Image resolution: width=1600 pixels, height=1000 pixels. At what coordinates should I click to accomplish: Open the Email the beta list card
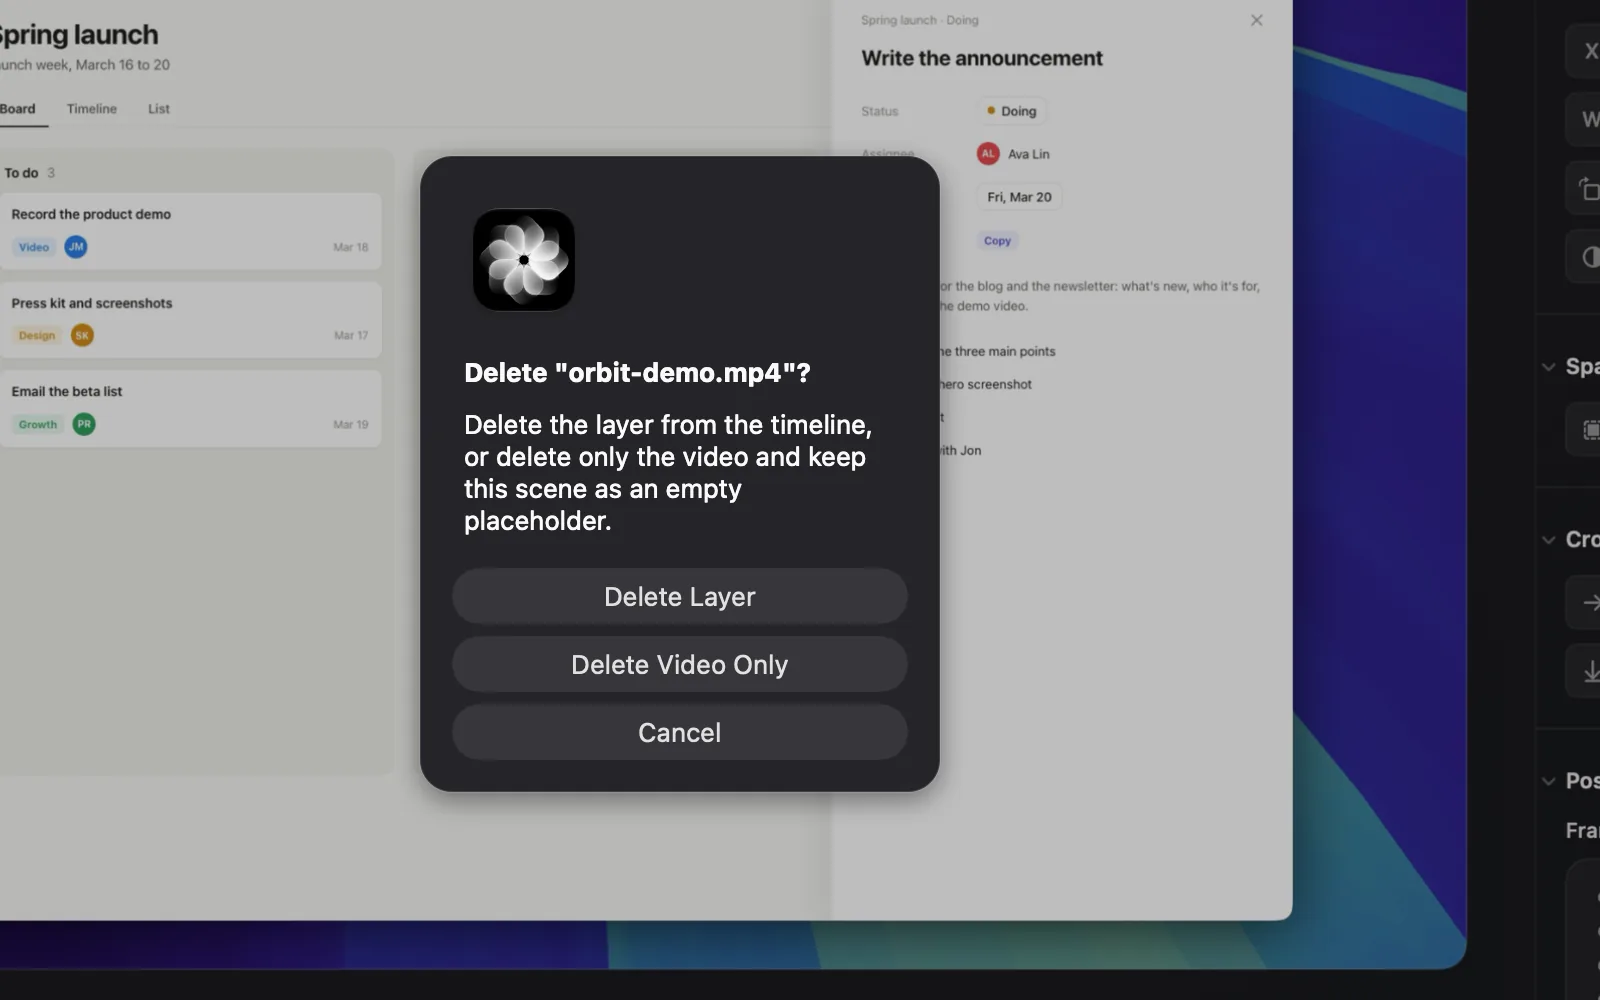190,409
